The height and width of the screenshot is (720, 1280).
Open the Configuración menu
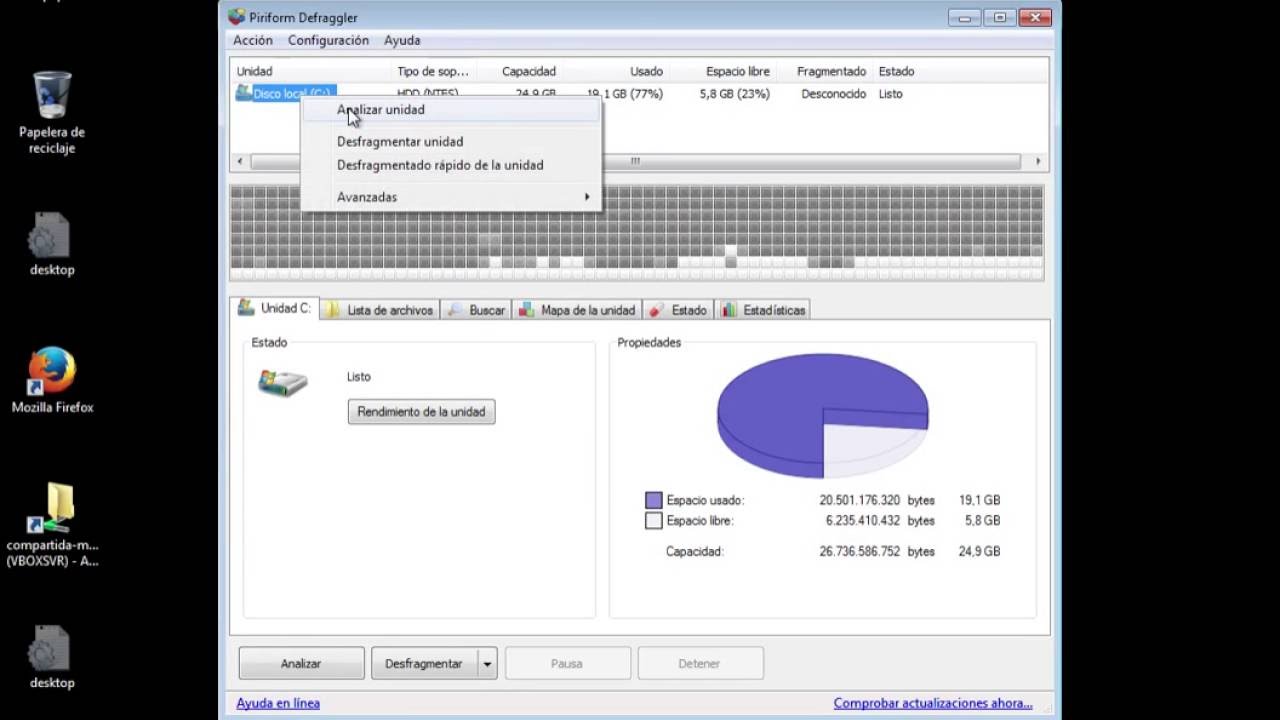[328, 40]
